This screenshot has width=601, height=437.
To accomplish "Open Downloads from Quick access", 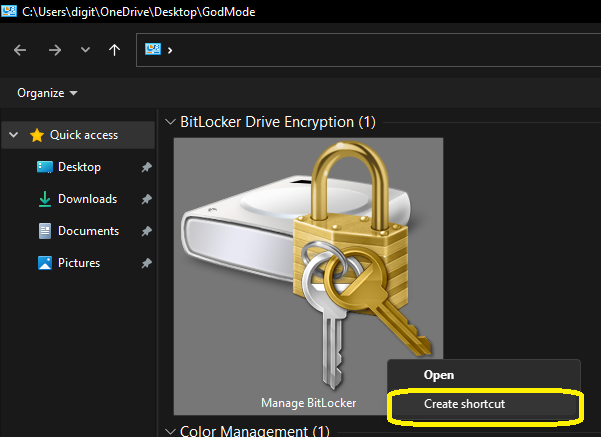I will (87, 199).
